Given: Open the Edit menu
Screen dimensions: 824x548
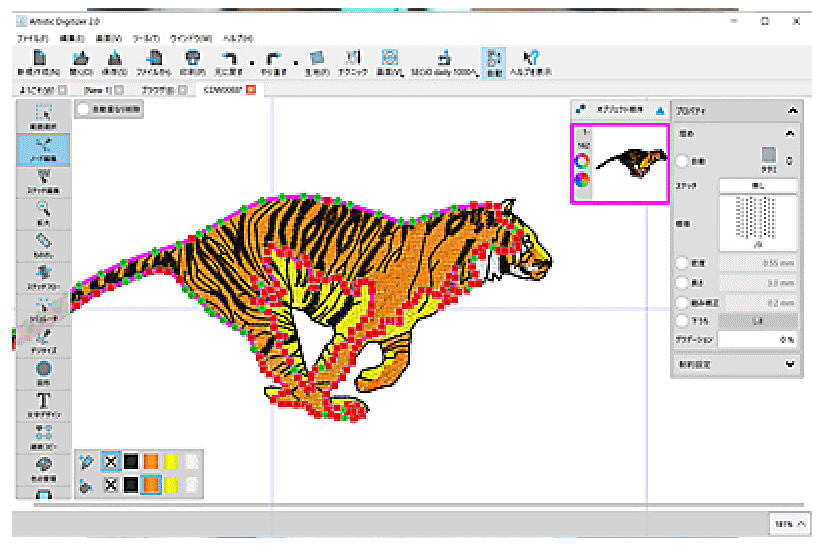Looking at the screenshot, I should (71, 38).
